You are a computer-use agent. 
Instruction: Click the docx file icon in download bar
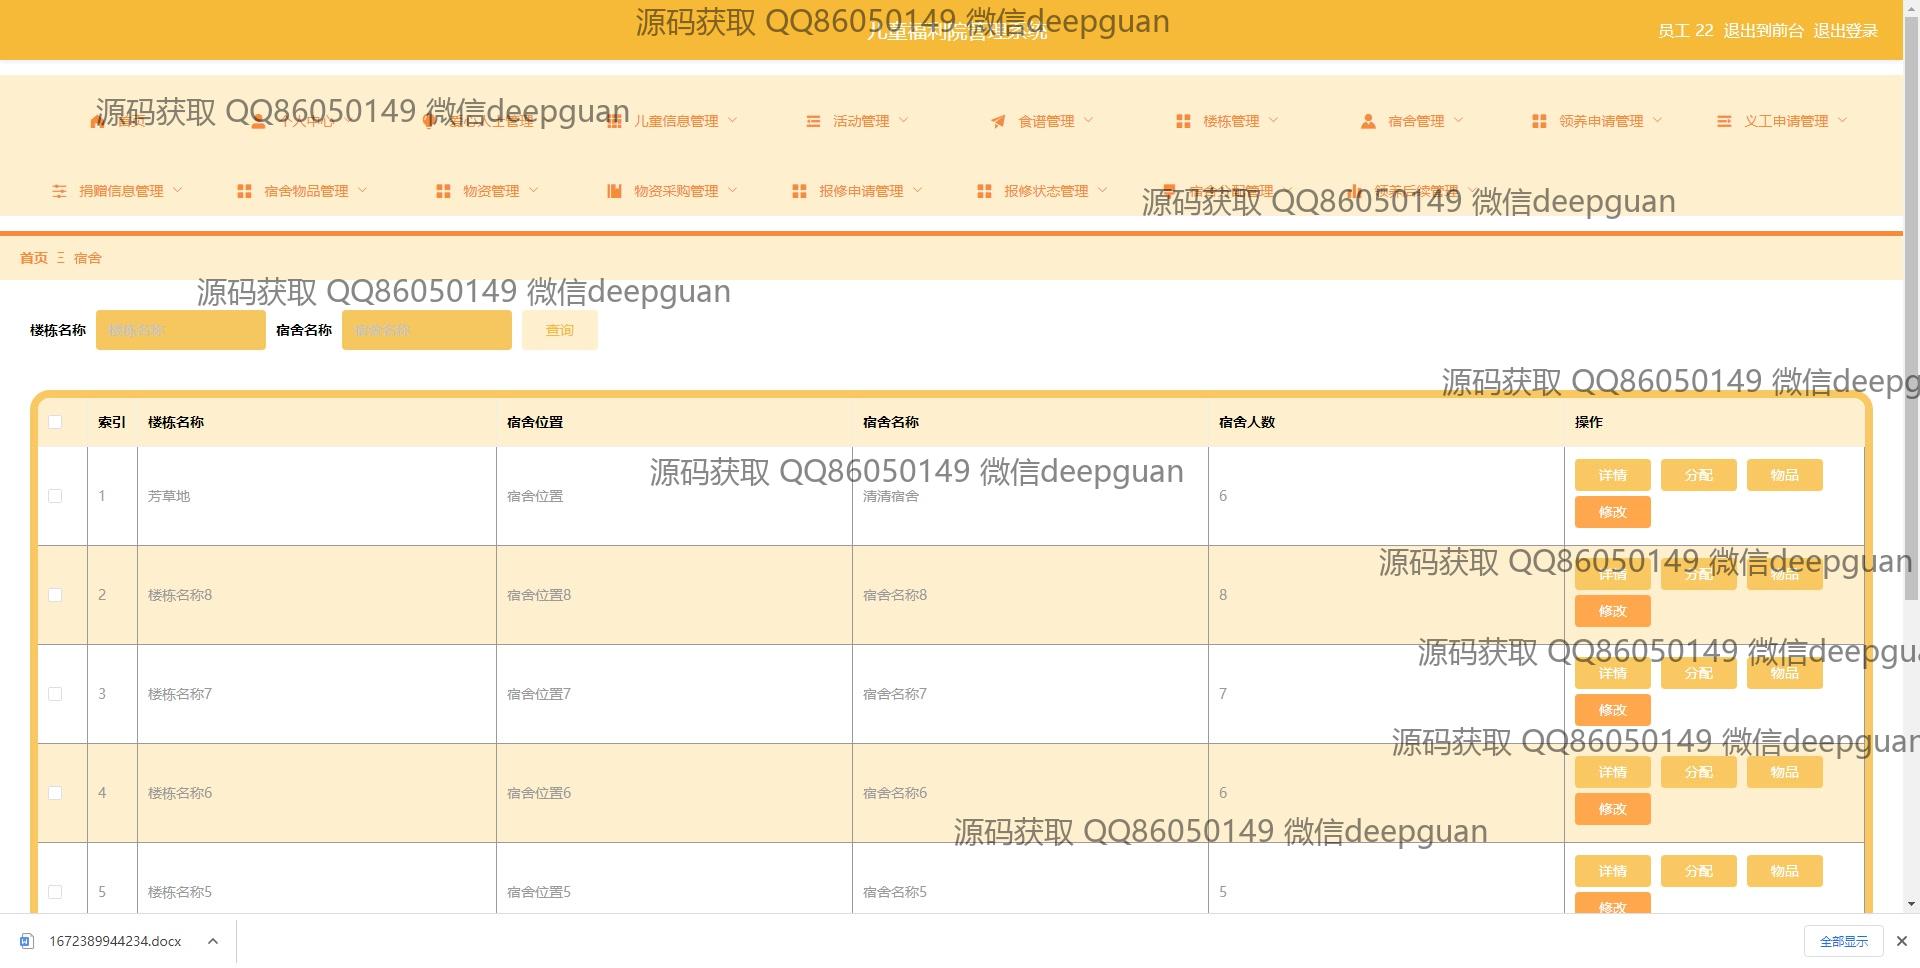pos(27,941)
